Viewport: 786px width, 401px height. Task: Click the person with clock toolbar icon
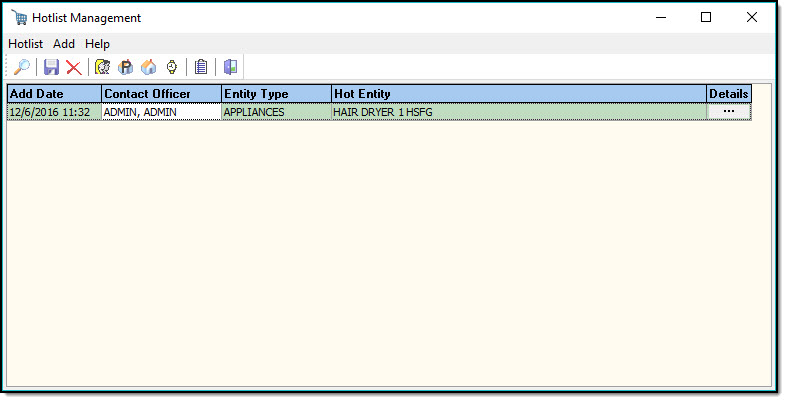coord(102,67)
